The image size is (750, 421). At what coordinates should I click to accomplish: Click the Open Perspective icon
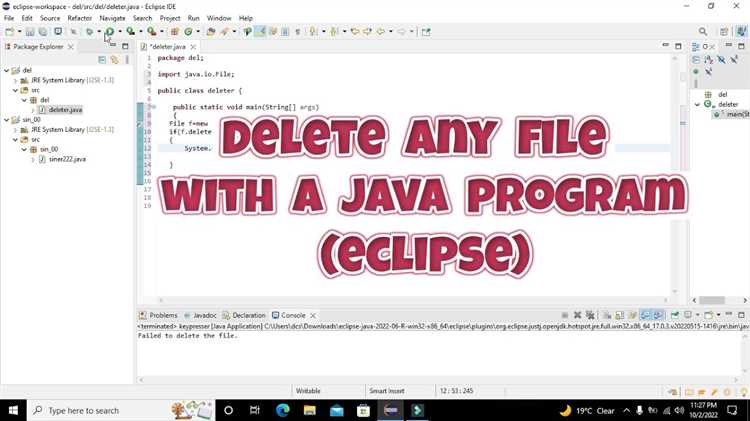724,32
